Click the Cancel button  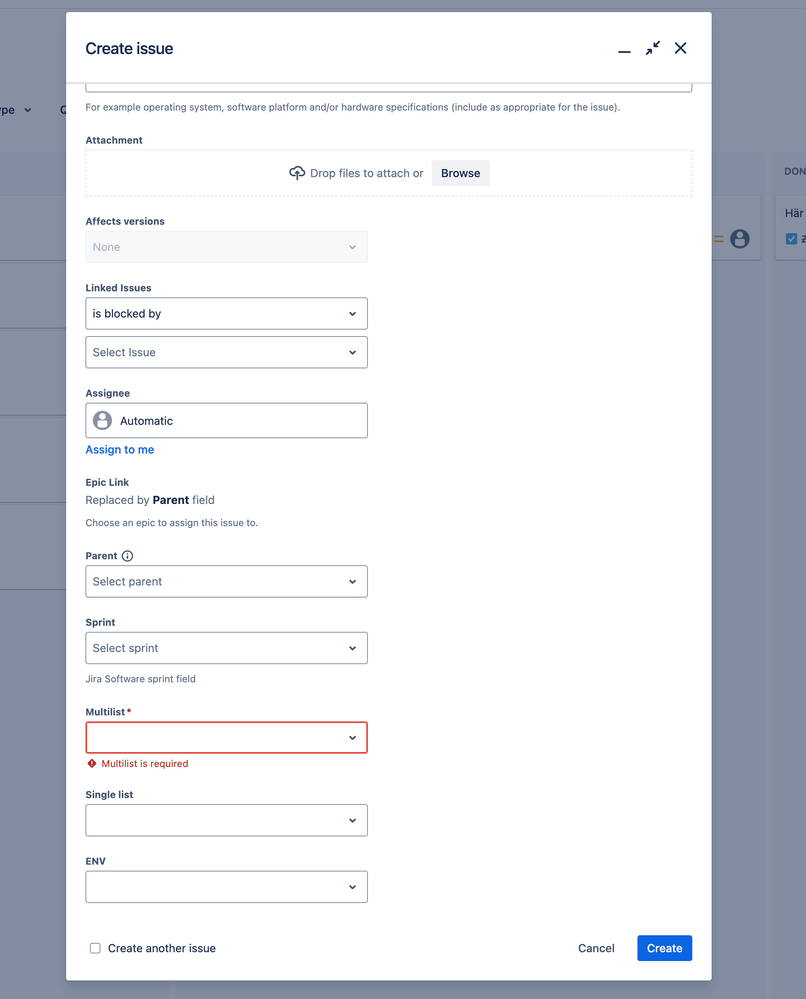(x=596, y=948)
